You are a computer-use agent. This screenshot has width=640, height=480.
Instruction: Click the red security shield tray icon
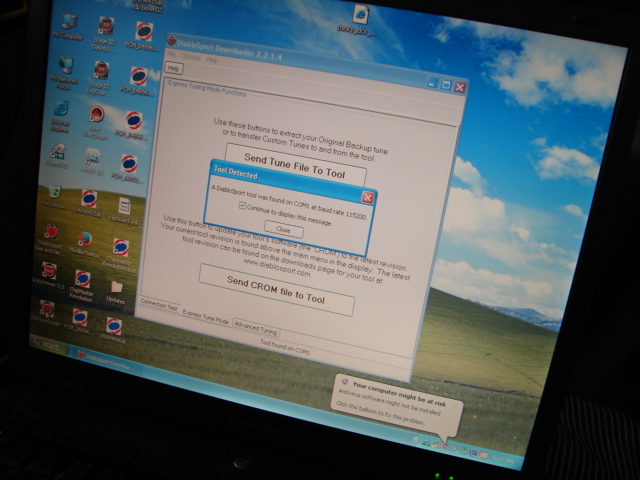tap(445, 446)
